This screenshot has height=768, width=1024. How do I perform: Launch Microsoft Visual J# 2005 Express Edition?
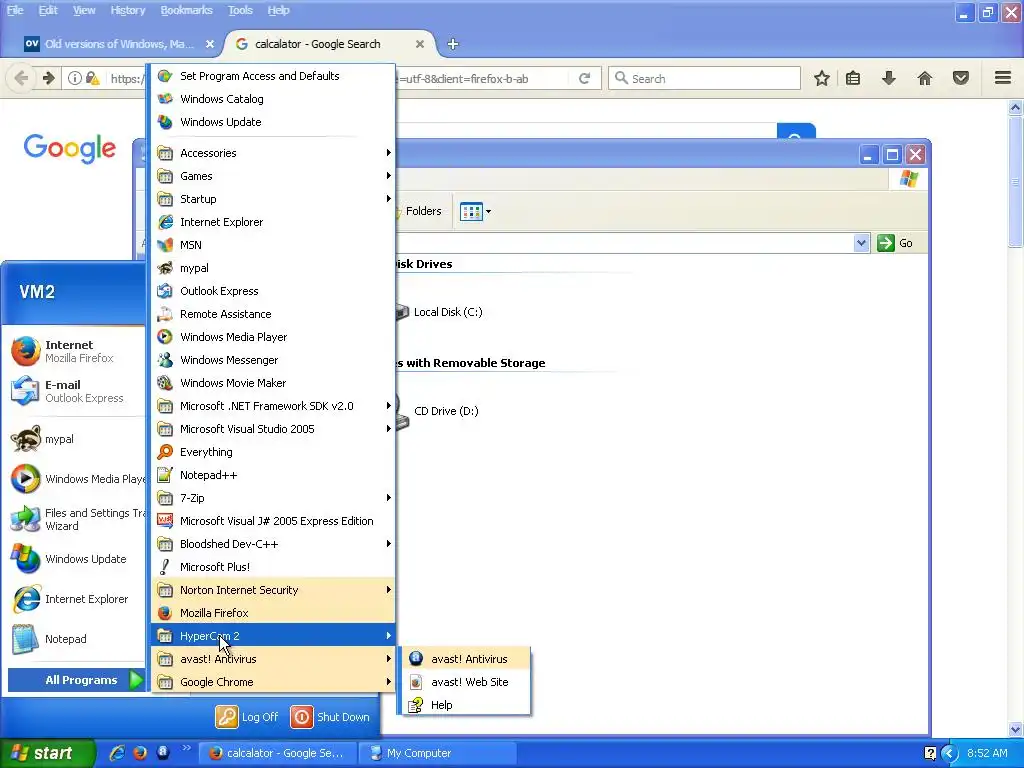coord(273,520)
